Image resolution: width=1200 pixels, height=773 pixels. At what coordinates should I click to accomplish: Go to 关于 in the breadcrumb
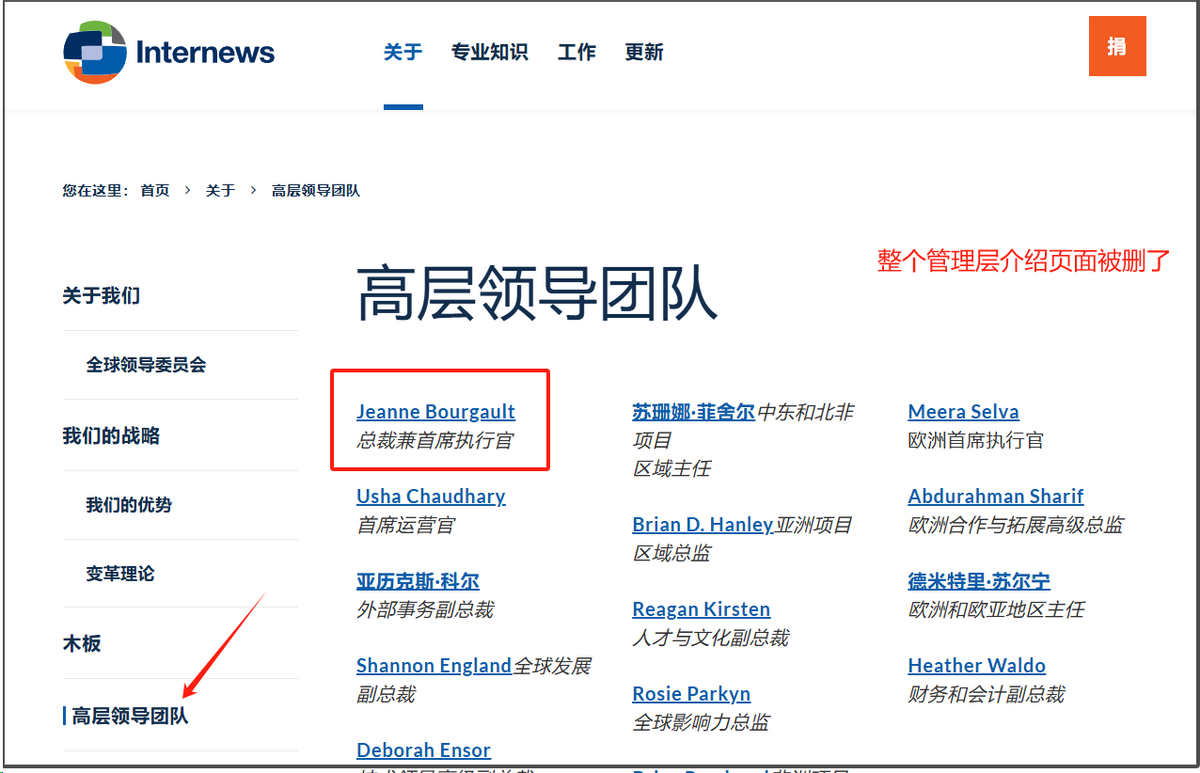click(x=220, y=190)
